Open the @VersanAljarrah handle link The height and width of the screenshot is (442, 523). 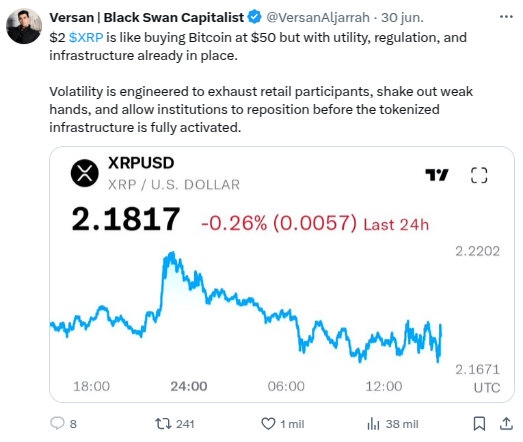click(318, 17)
